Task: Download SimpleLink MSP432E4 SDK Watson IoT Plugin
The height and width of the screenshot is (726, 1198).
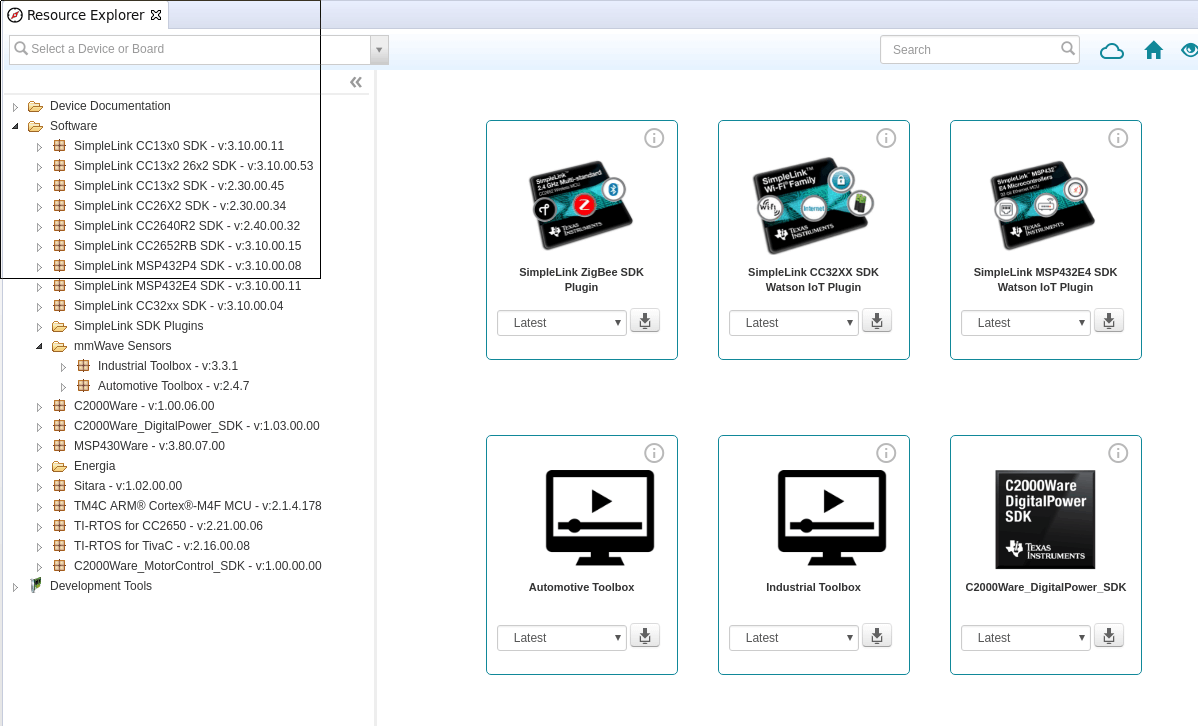Action: click(1109, 321)
